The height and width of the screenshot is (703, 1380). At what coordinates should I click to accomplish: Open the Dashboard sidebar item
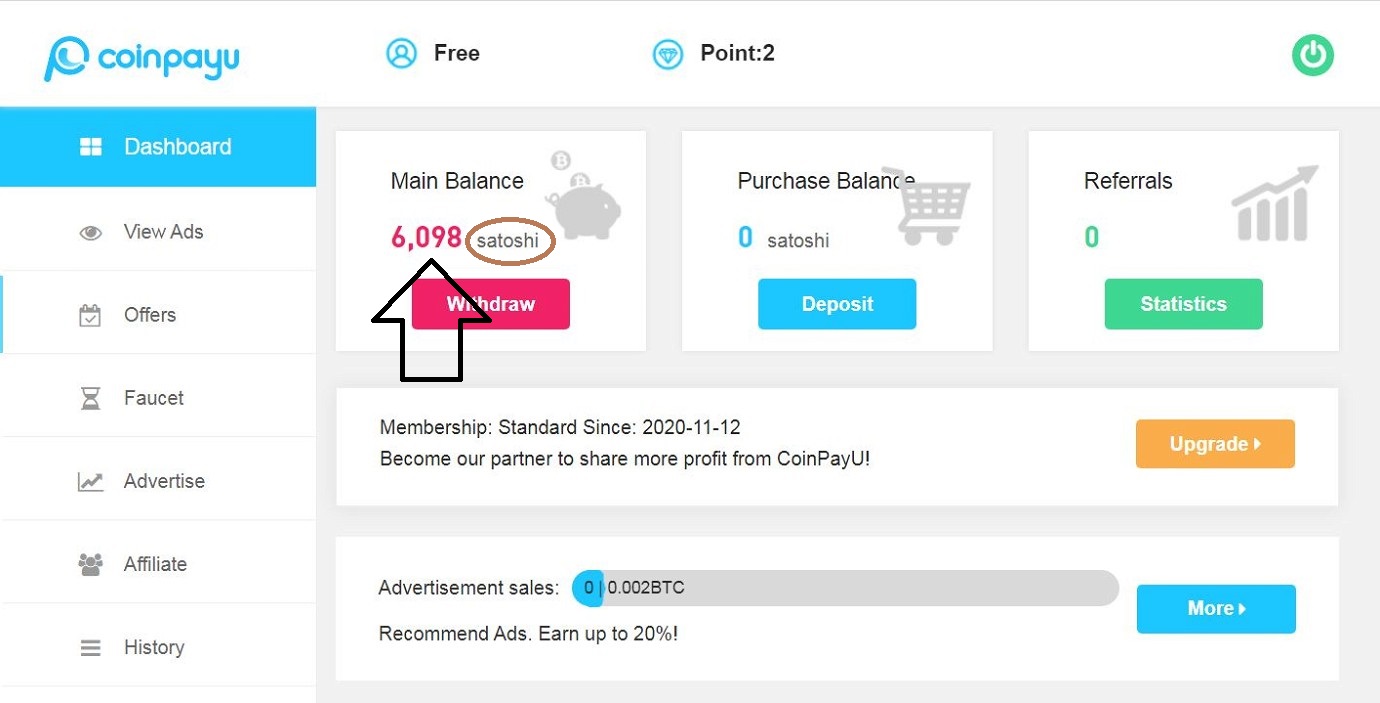point(158,147)
